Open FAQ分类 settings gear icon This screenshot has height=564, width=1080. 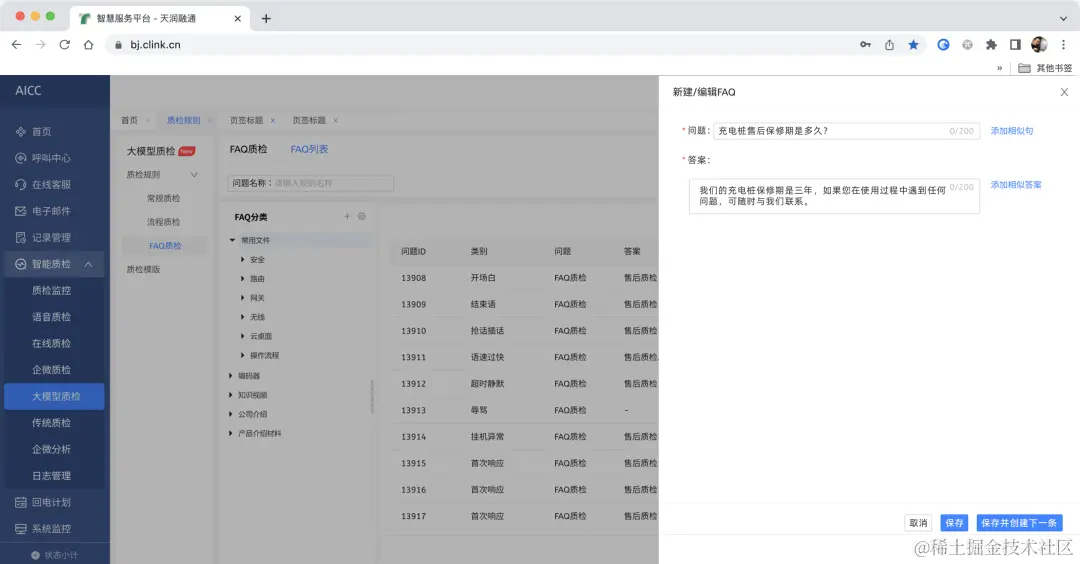pyautogui.click(x=362, y=216)
